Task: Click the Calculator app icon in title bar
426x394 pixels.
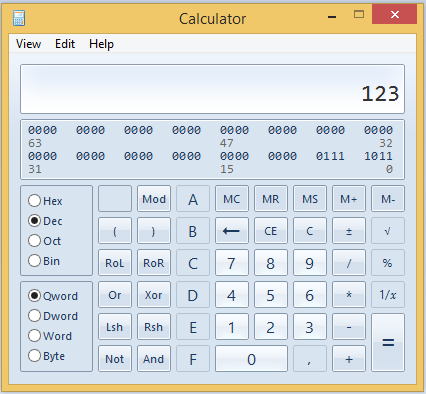Action: pos(19,18)
